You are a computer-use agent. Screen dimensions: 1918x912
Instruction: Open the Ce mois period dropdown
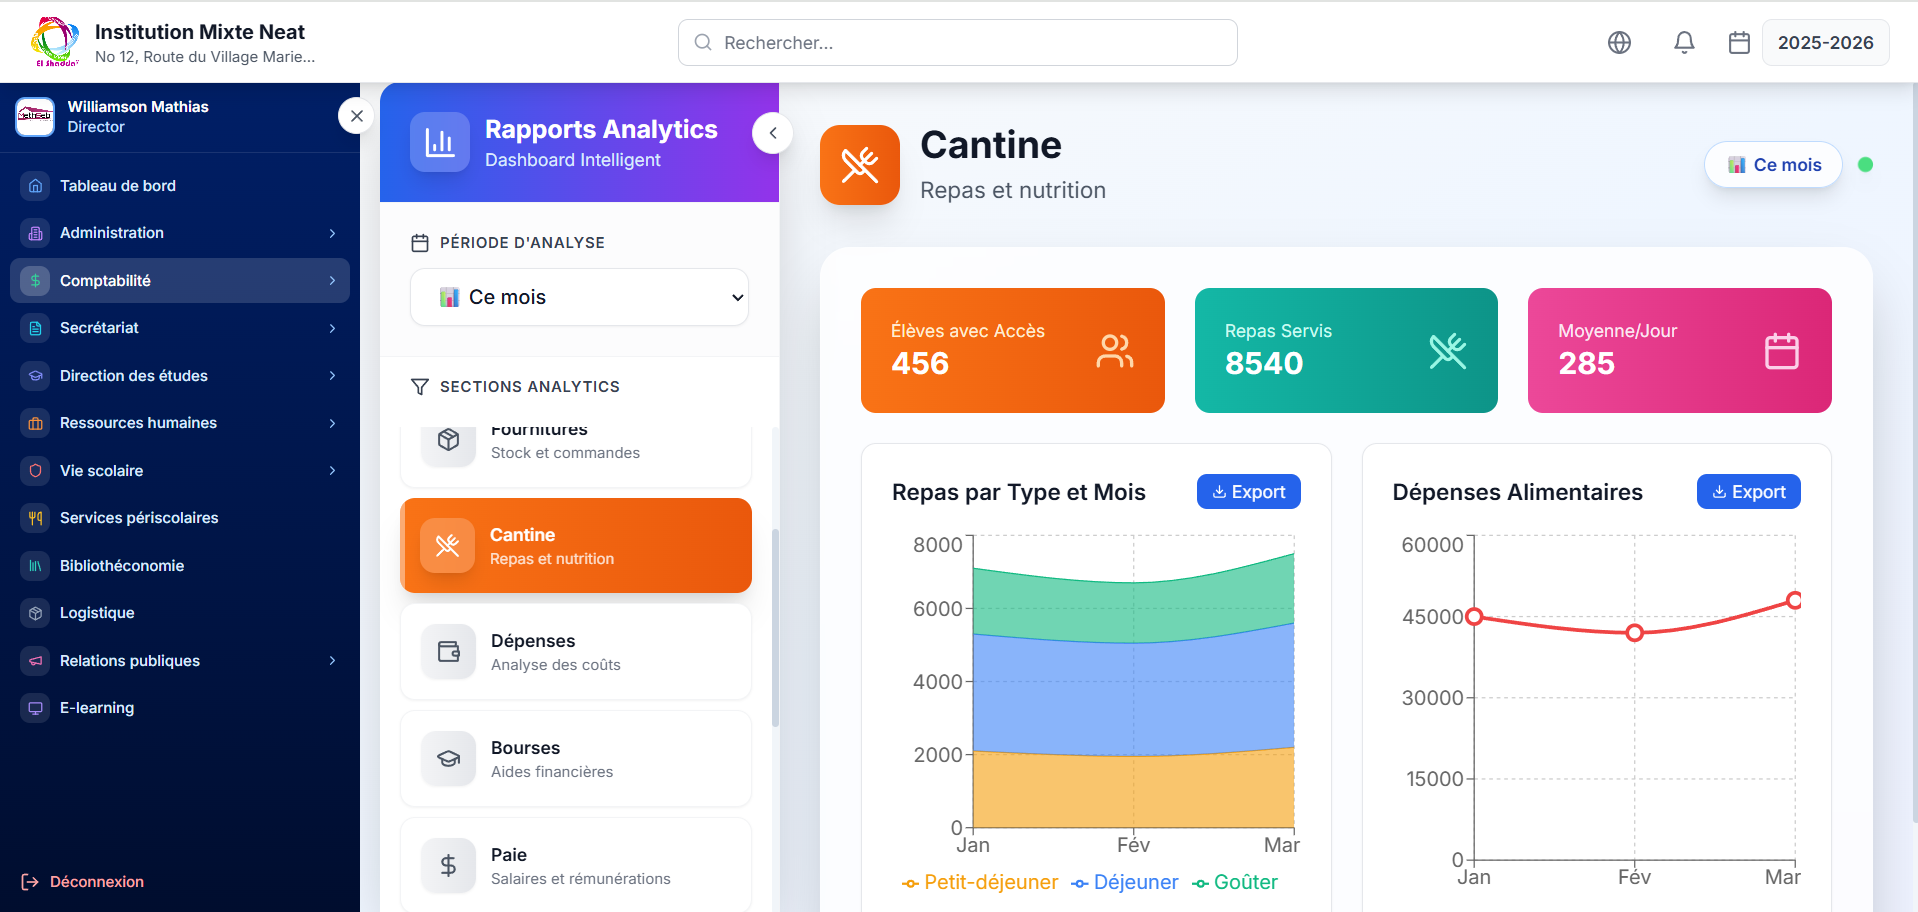[579, 297]
